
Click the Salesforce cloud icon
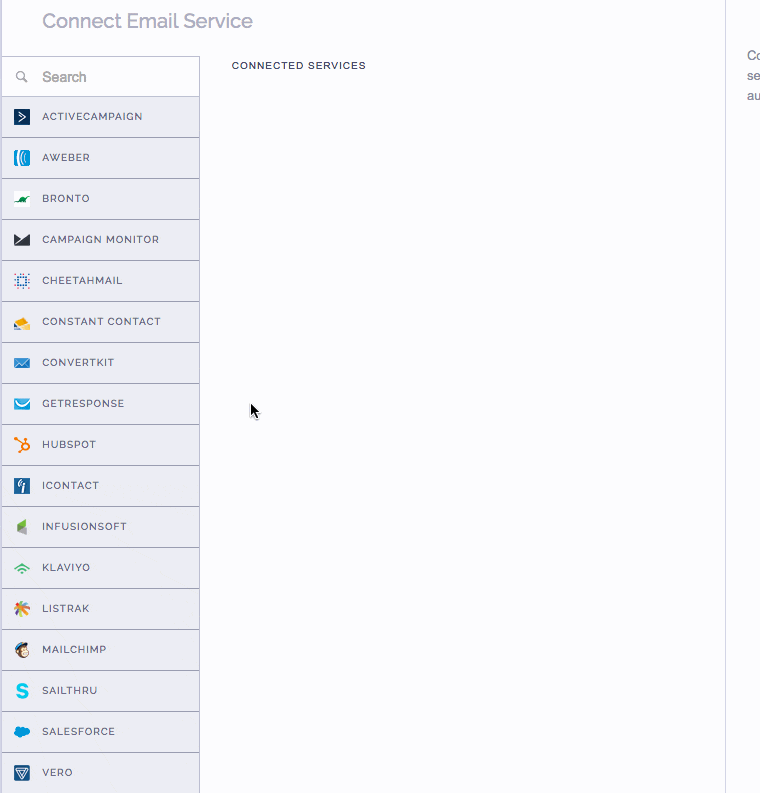coord(22,732)
